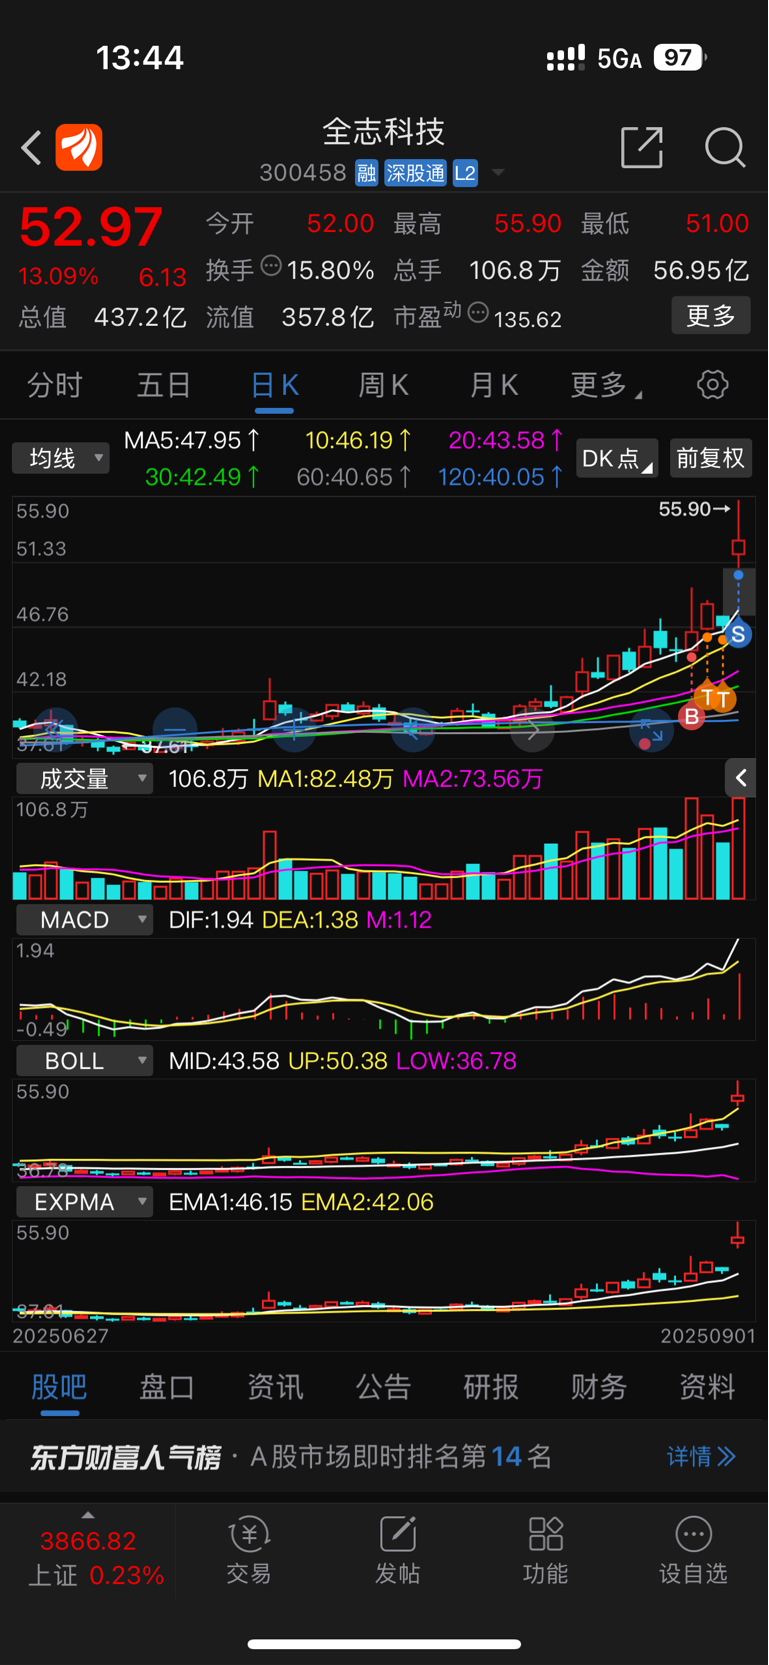Tap the info icon beside 市盈动

[x=478, y=313]
